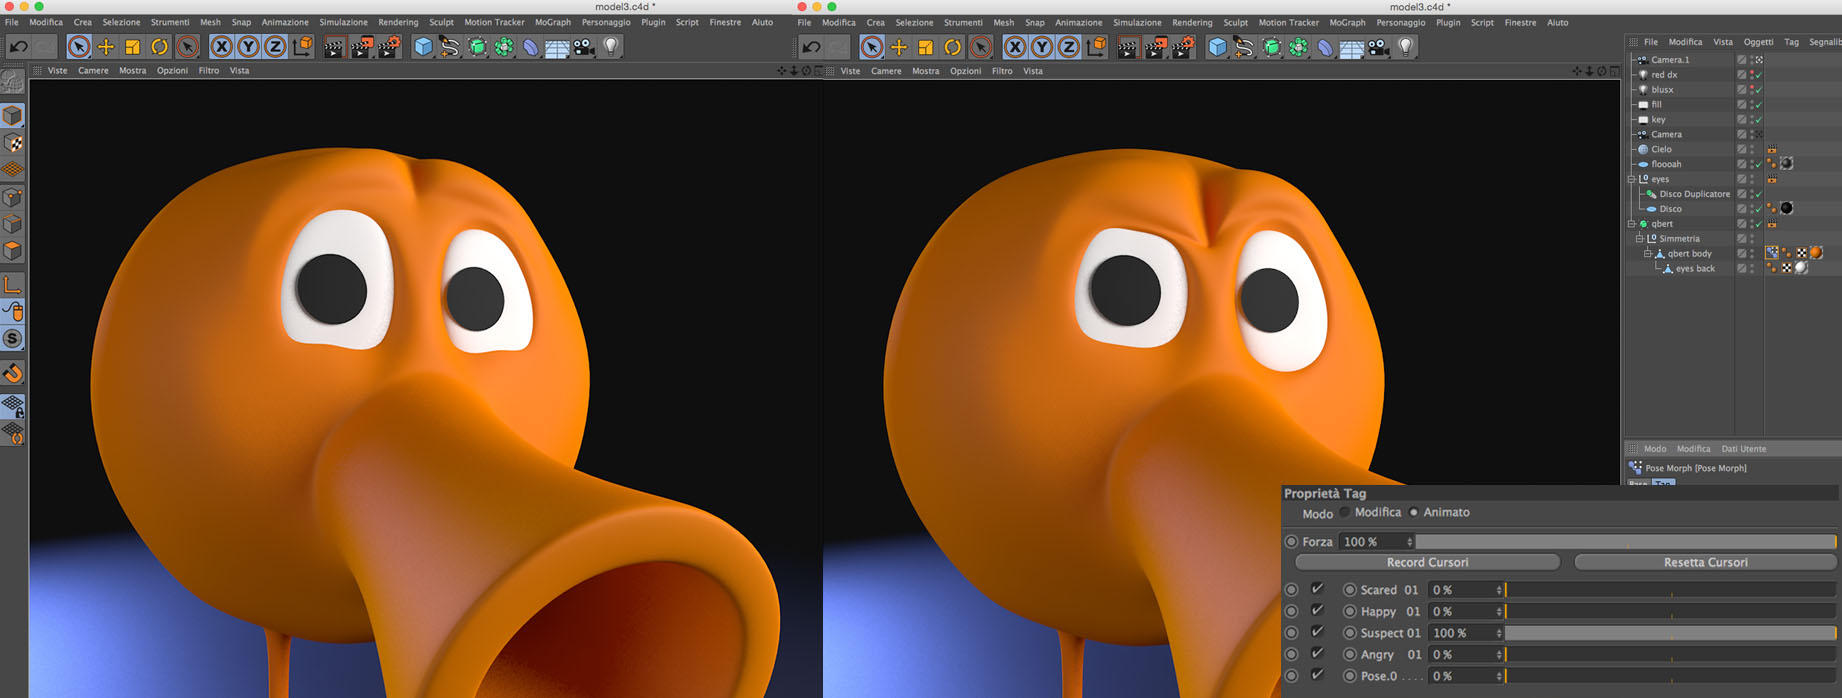Click the Forza strength slider bar
Screen dimensions: 1842x698
click(x=1626, y=541)
